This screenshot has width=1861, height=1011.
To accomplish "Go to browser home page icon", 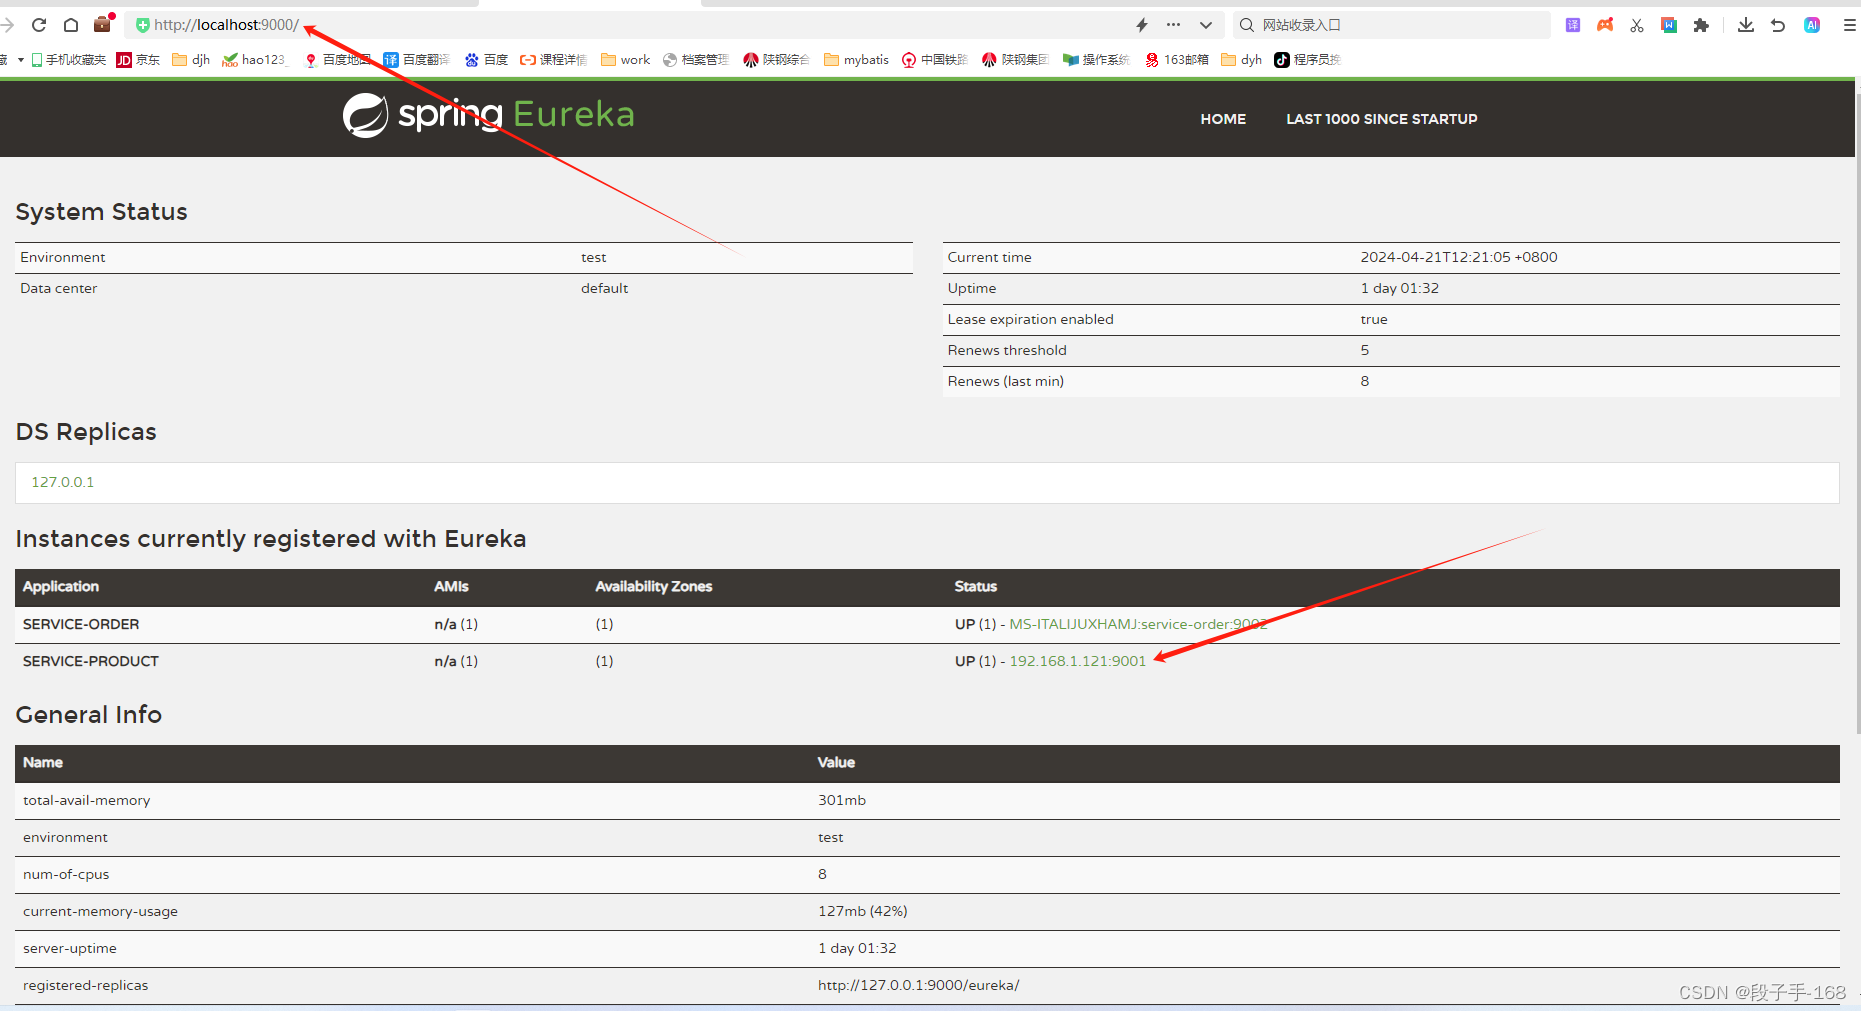I will coord(71,25).
